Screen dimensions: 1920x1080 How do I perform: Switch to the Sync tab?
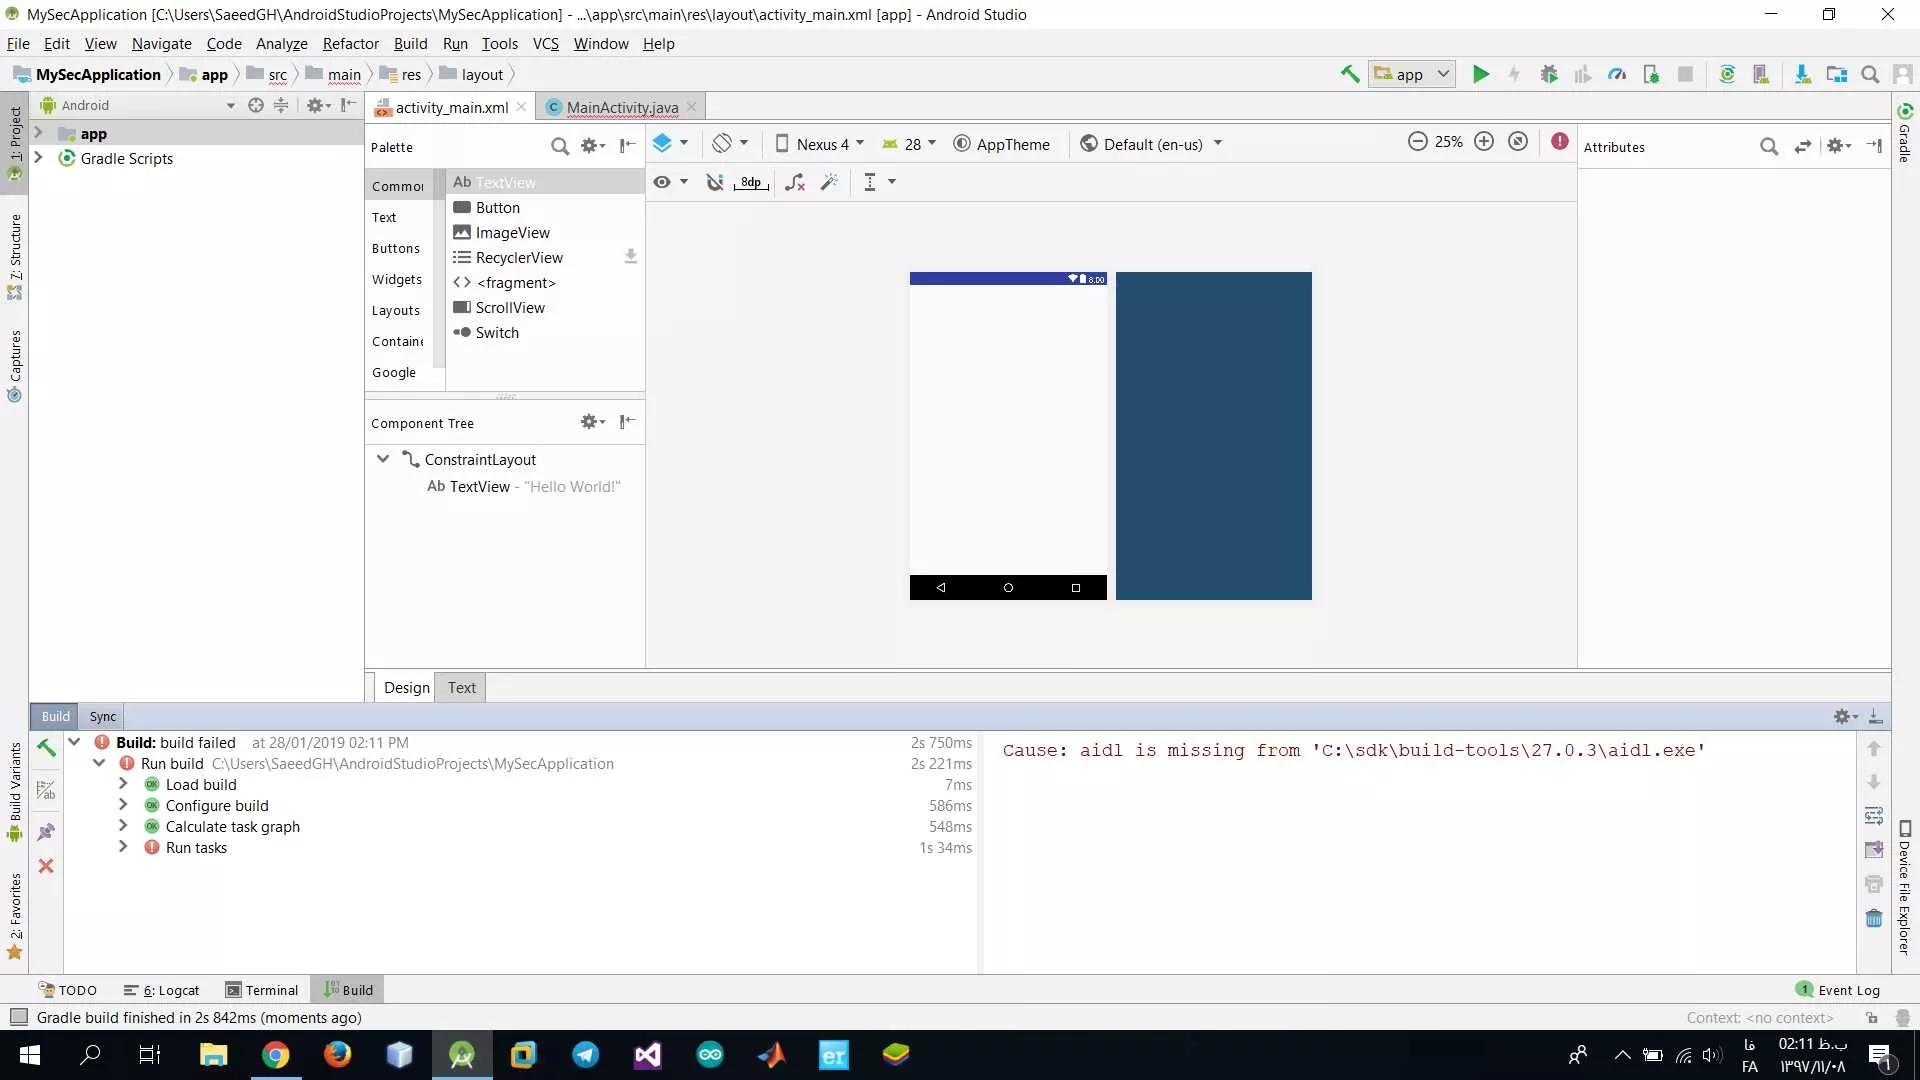(x=102, y=716)
